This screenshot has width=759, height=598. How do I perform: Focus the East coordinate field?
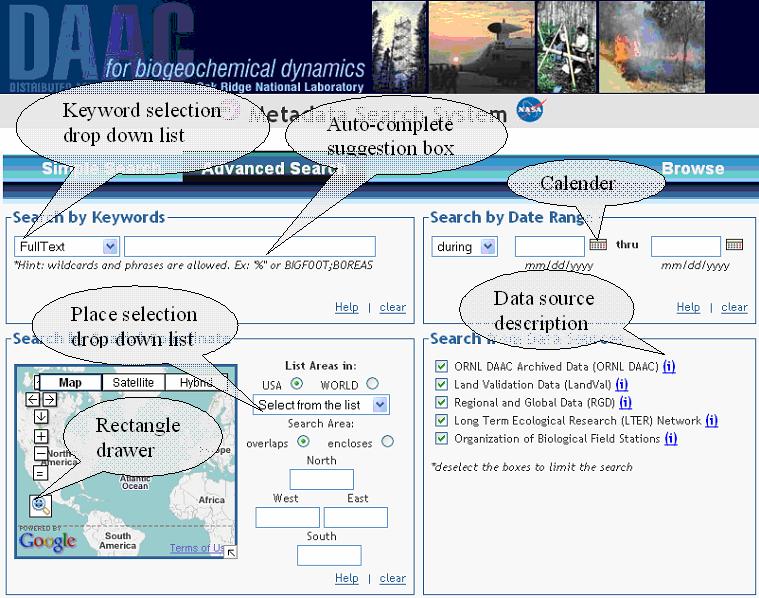click(x=356, y=518)
